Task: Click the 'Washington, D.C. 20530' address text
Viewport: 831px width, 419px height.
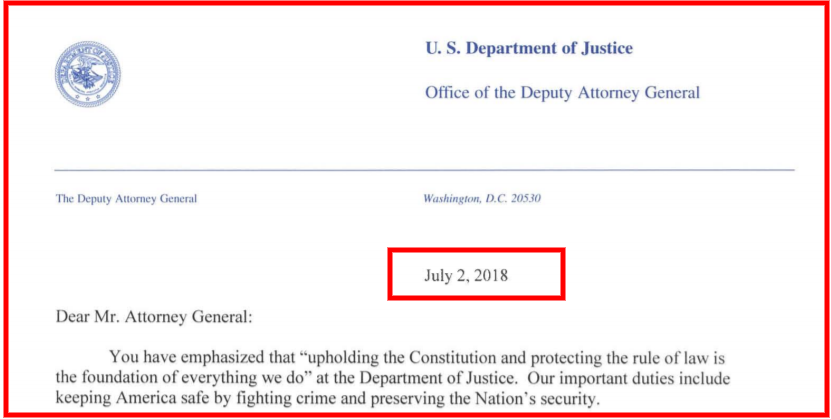Action: (x=482, y=199)
